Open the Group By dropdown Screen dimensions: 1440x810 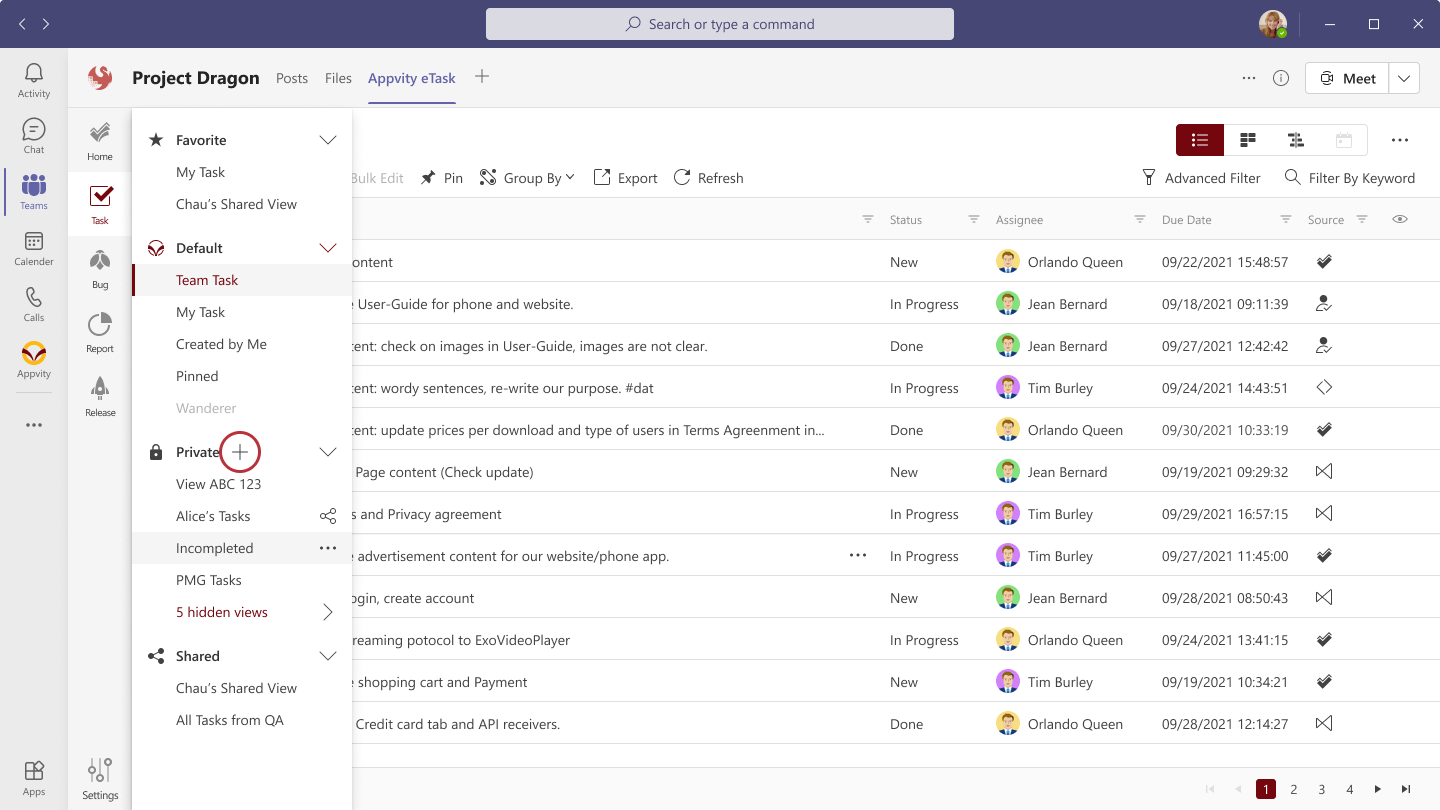click(528, 178)
